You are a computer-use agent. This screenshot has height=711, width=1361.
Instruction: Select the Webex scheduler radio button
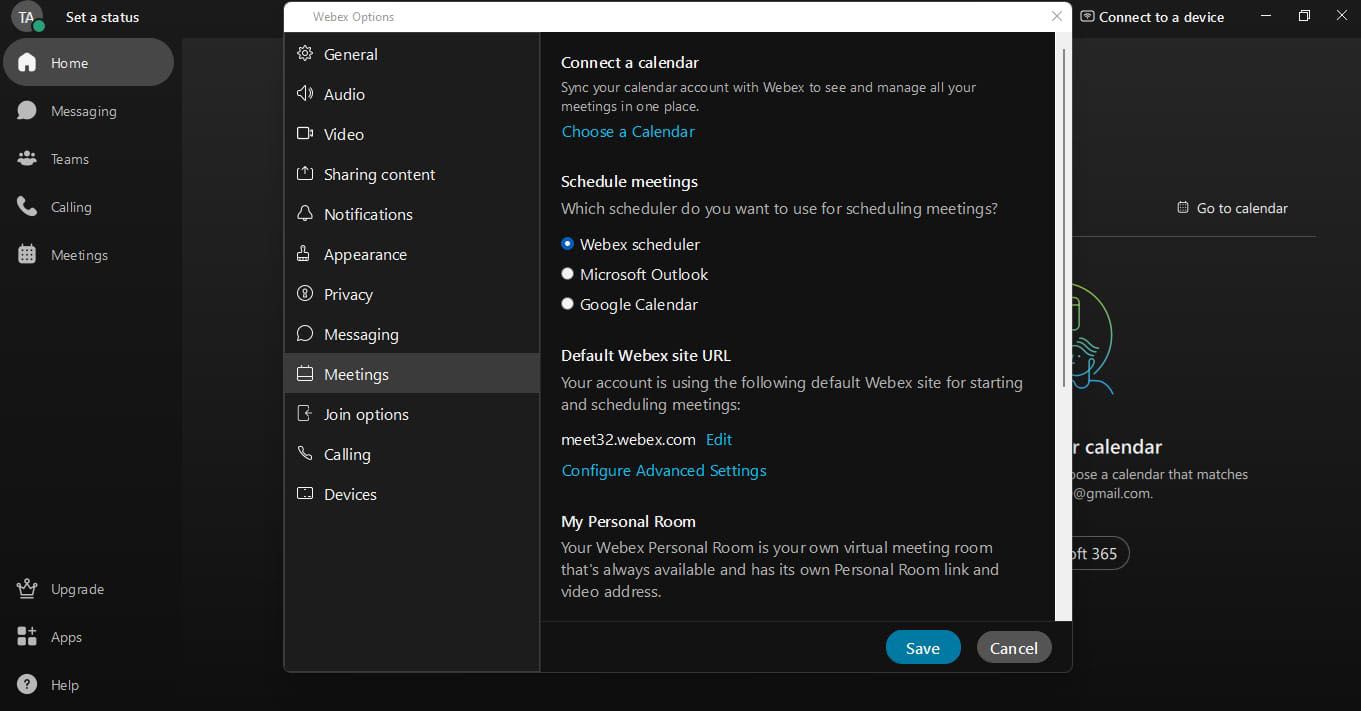(x=568, y=244)
